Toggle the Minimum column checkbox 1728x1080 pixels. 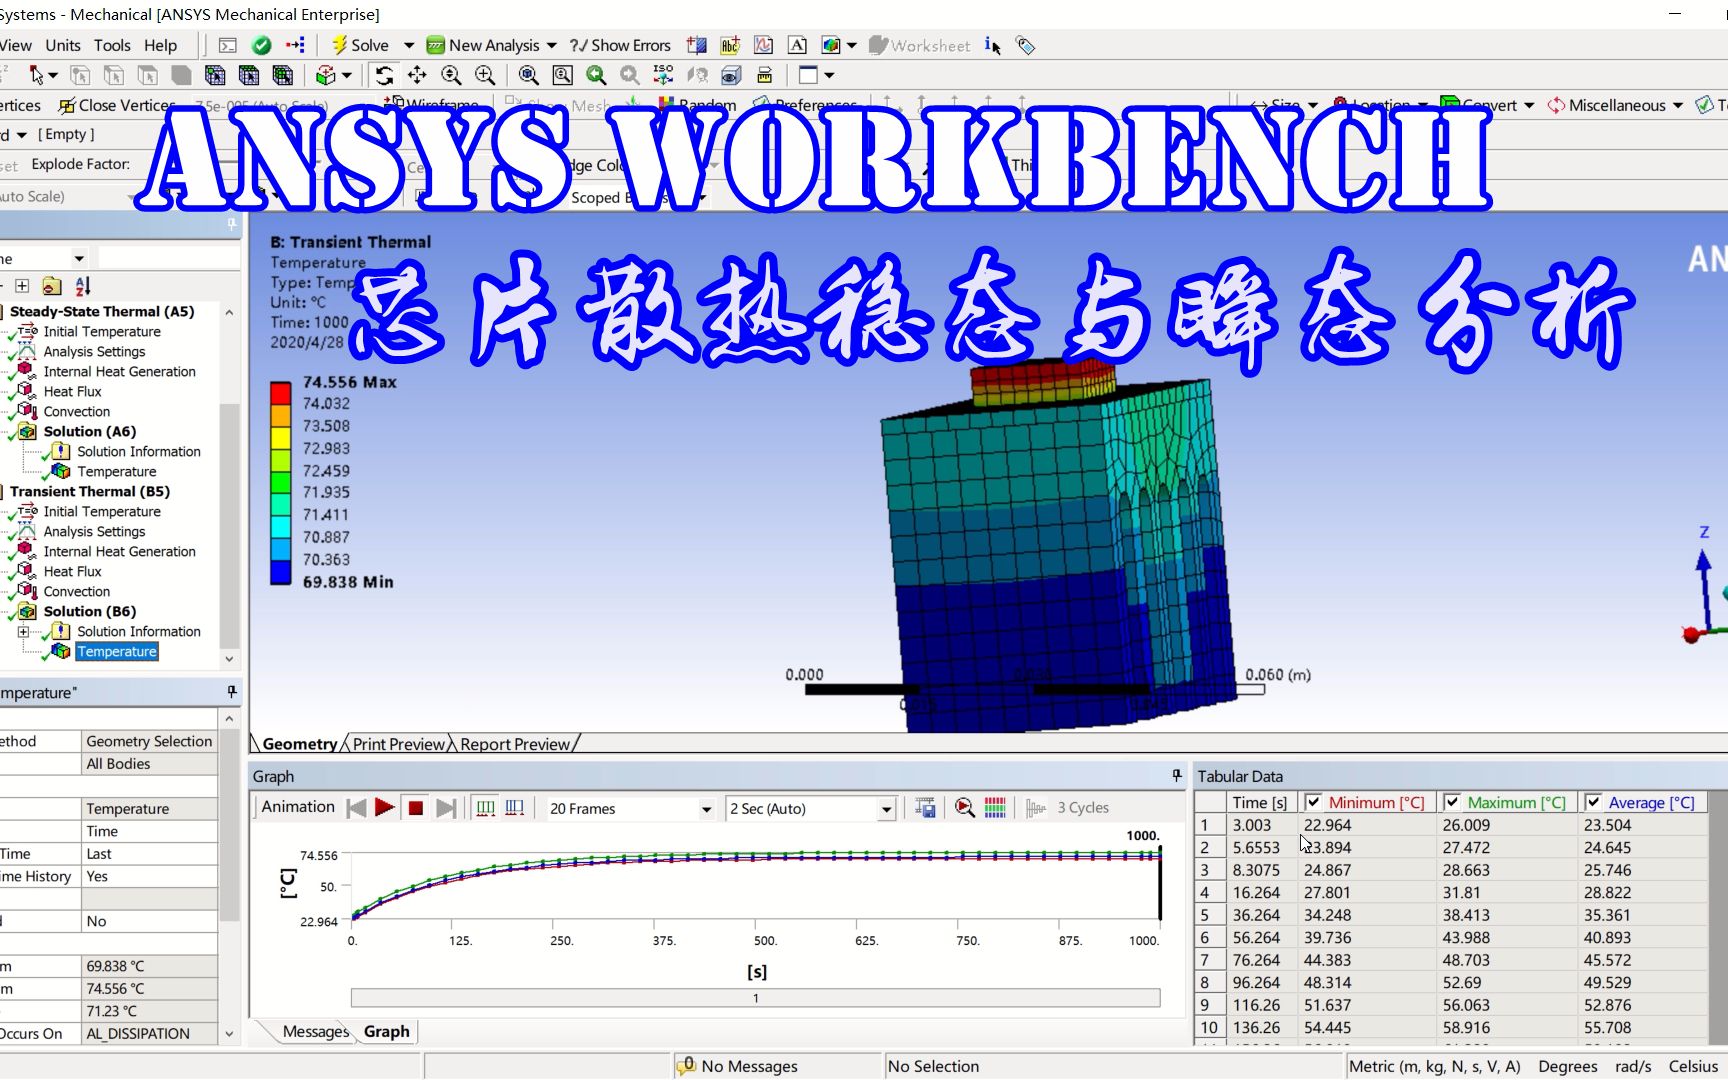pyautogui.click(x=1313, y=802)
